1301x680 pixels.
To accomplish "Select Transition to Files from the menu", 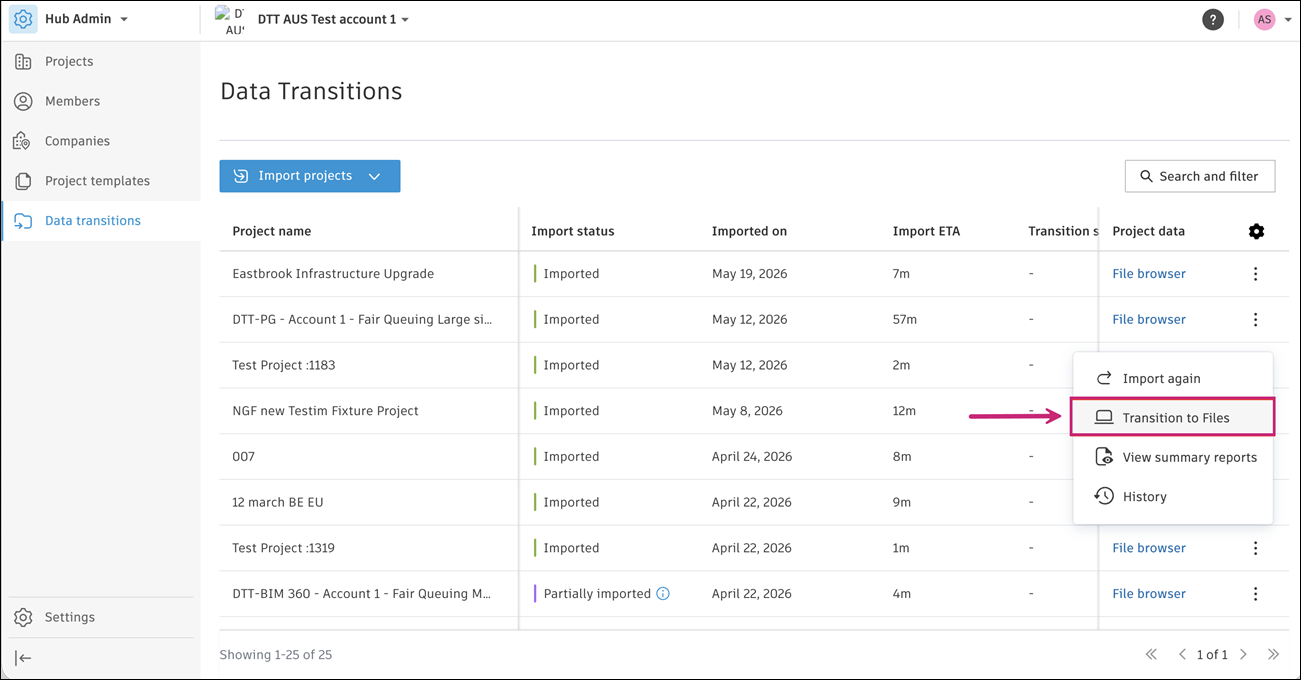I will coord(1172,418).
